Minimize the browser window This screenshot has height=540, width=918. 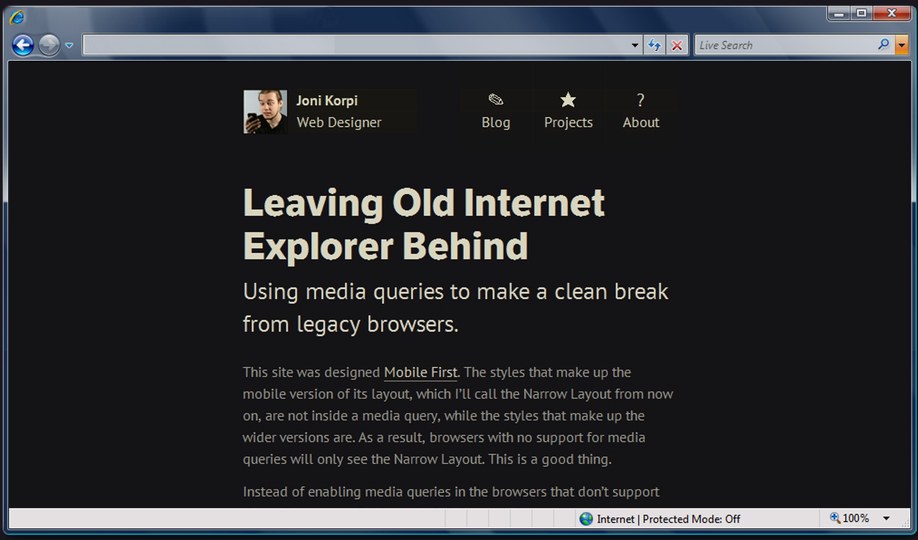(839, 13)
